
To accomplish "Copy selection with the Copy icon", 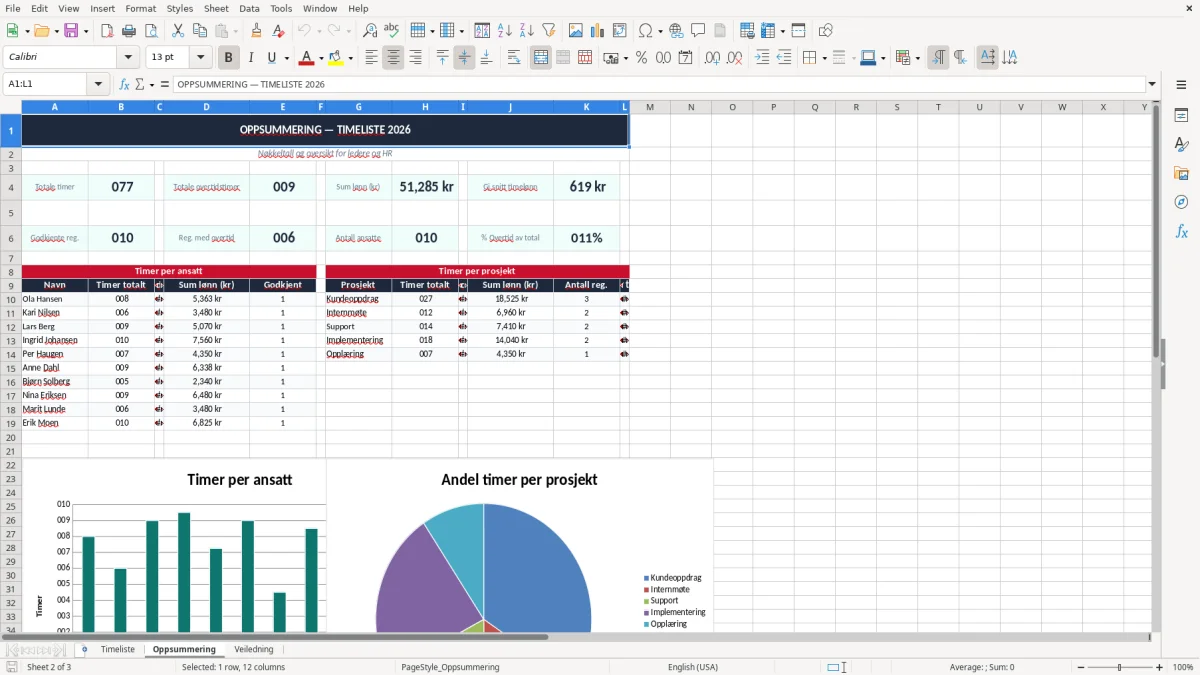I will point(199,31).
